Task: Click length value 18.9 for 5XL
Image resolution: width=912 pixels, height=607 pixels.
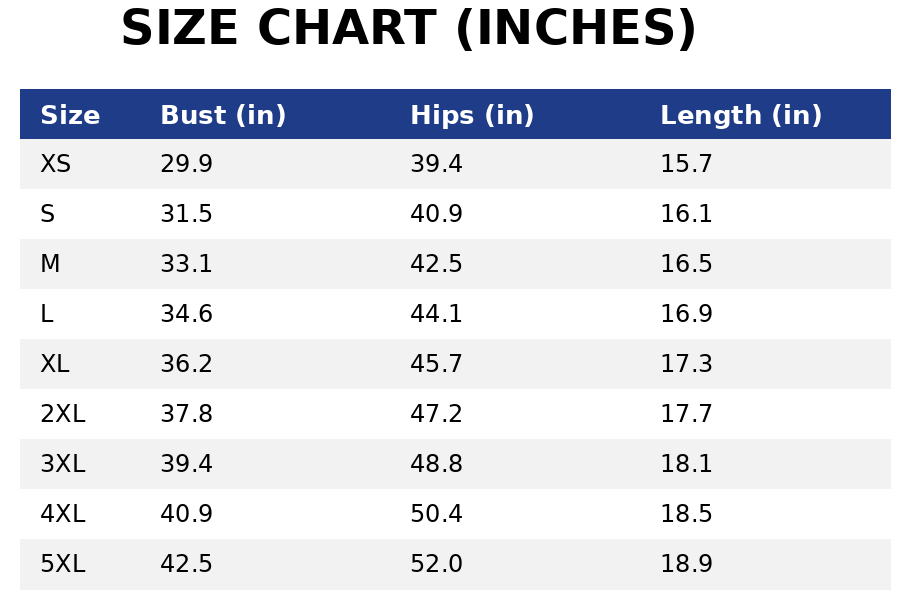Action: [686, 565]
